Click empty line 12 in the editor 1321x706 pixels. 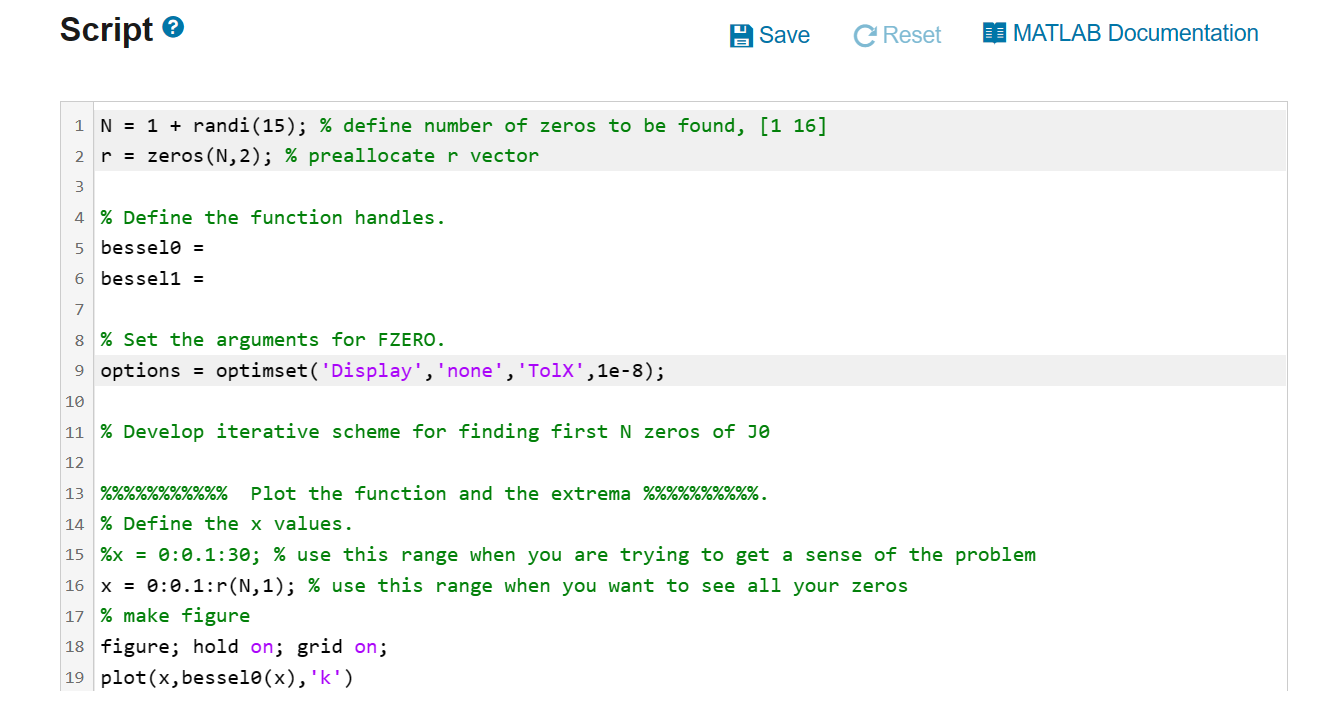pos(692,463)
